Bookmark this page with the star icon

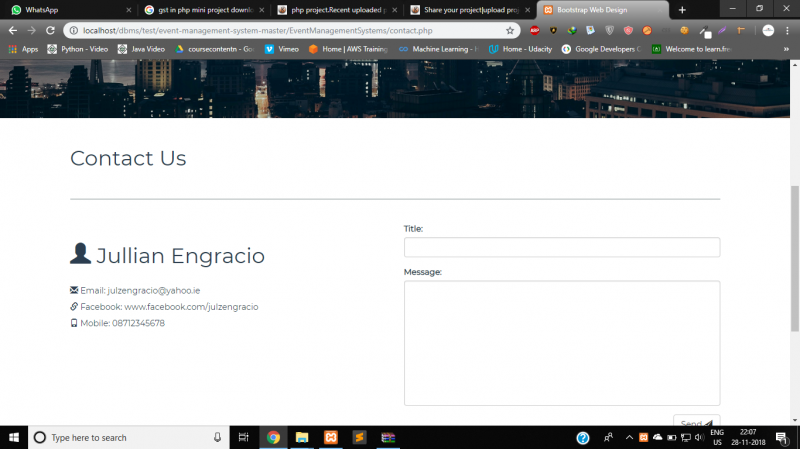click(x=510, y=31)
